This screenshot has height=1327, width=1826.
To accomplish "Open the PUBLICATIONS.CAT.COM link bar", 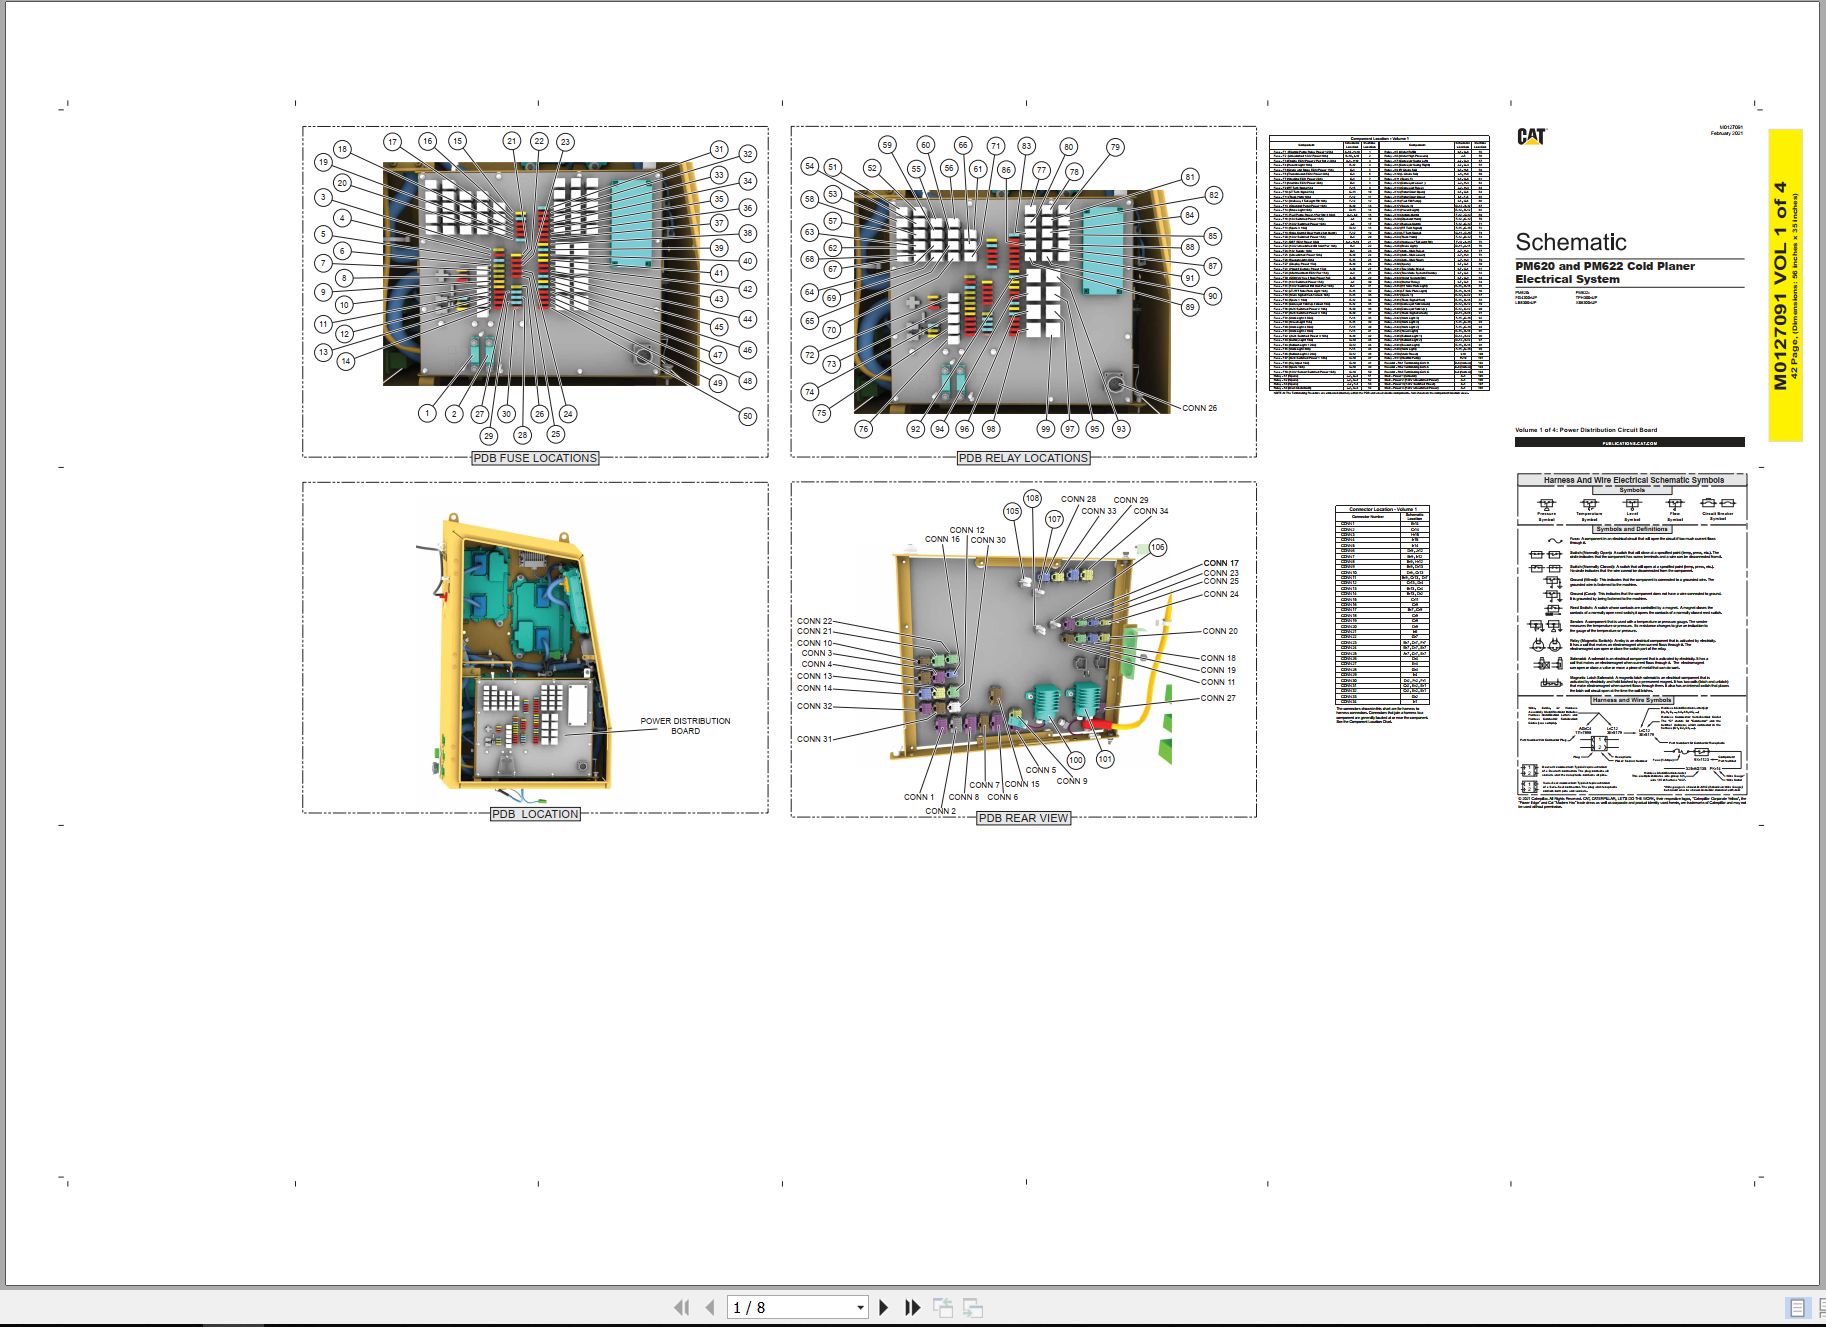I will (x=1629, y=442).
